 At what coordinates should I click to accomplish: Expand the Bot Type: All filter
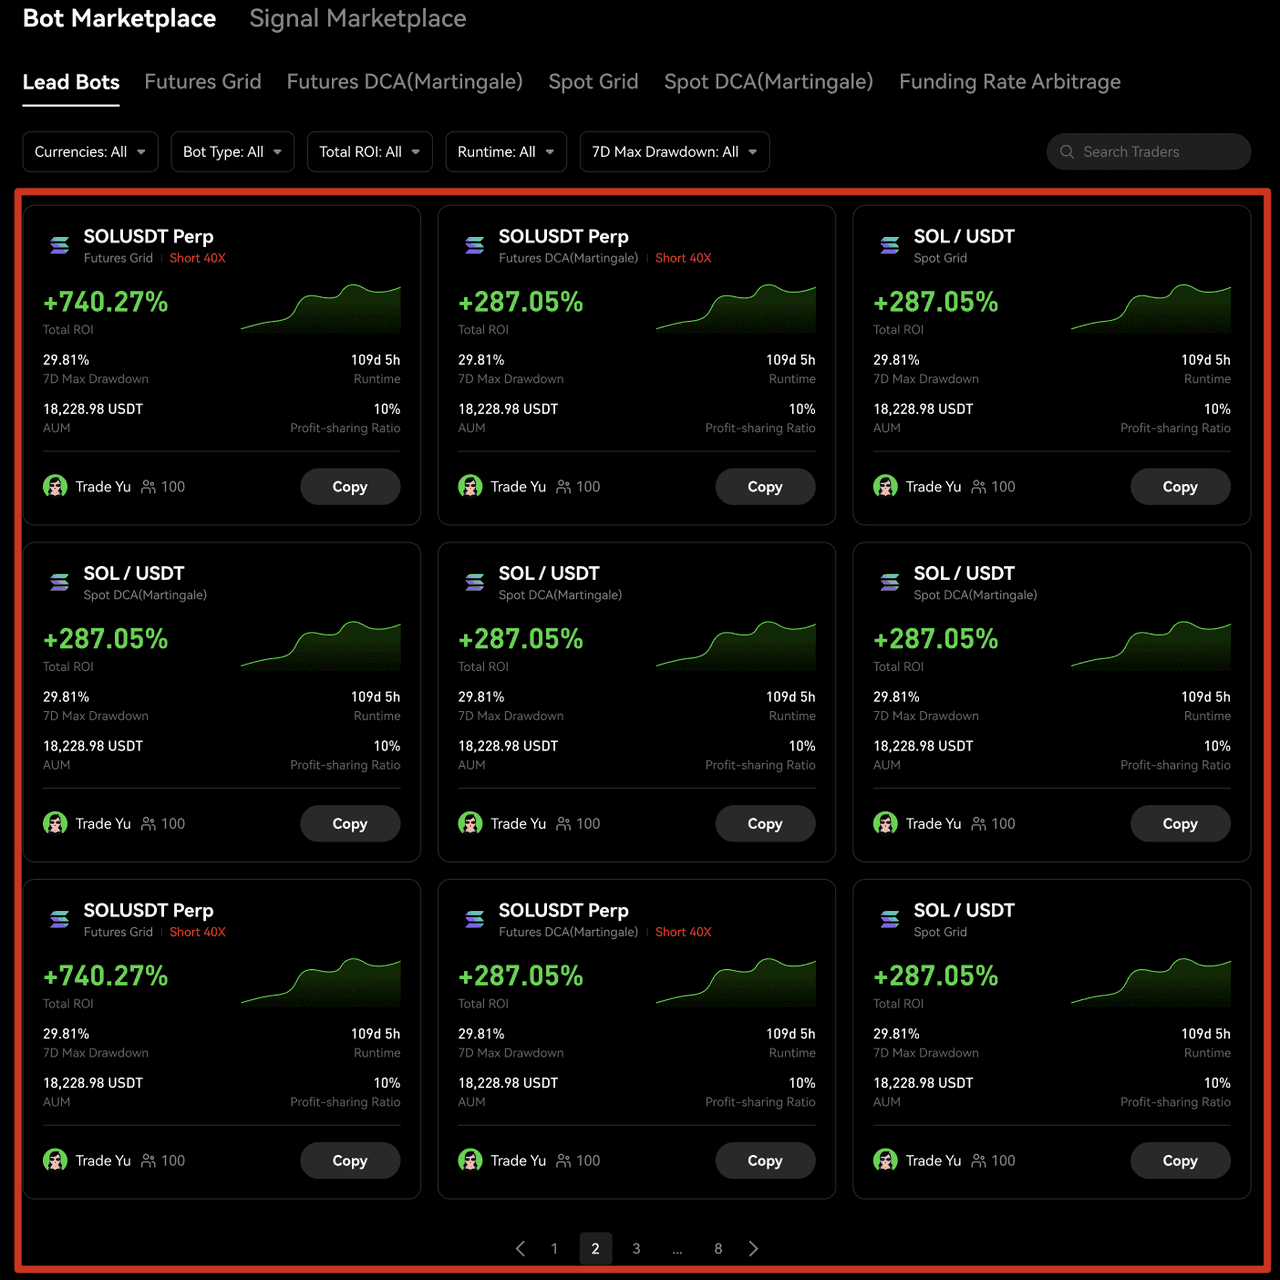pos(232,152)
